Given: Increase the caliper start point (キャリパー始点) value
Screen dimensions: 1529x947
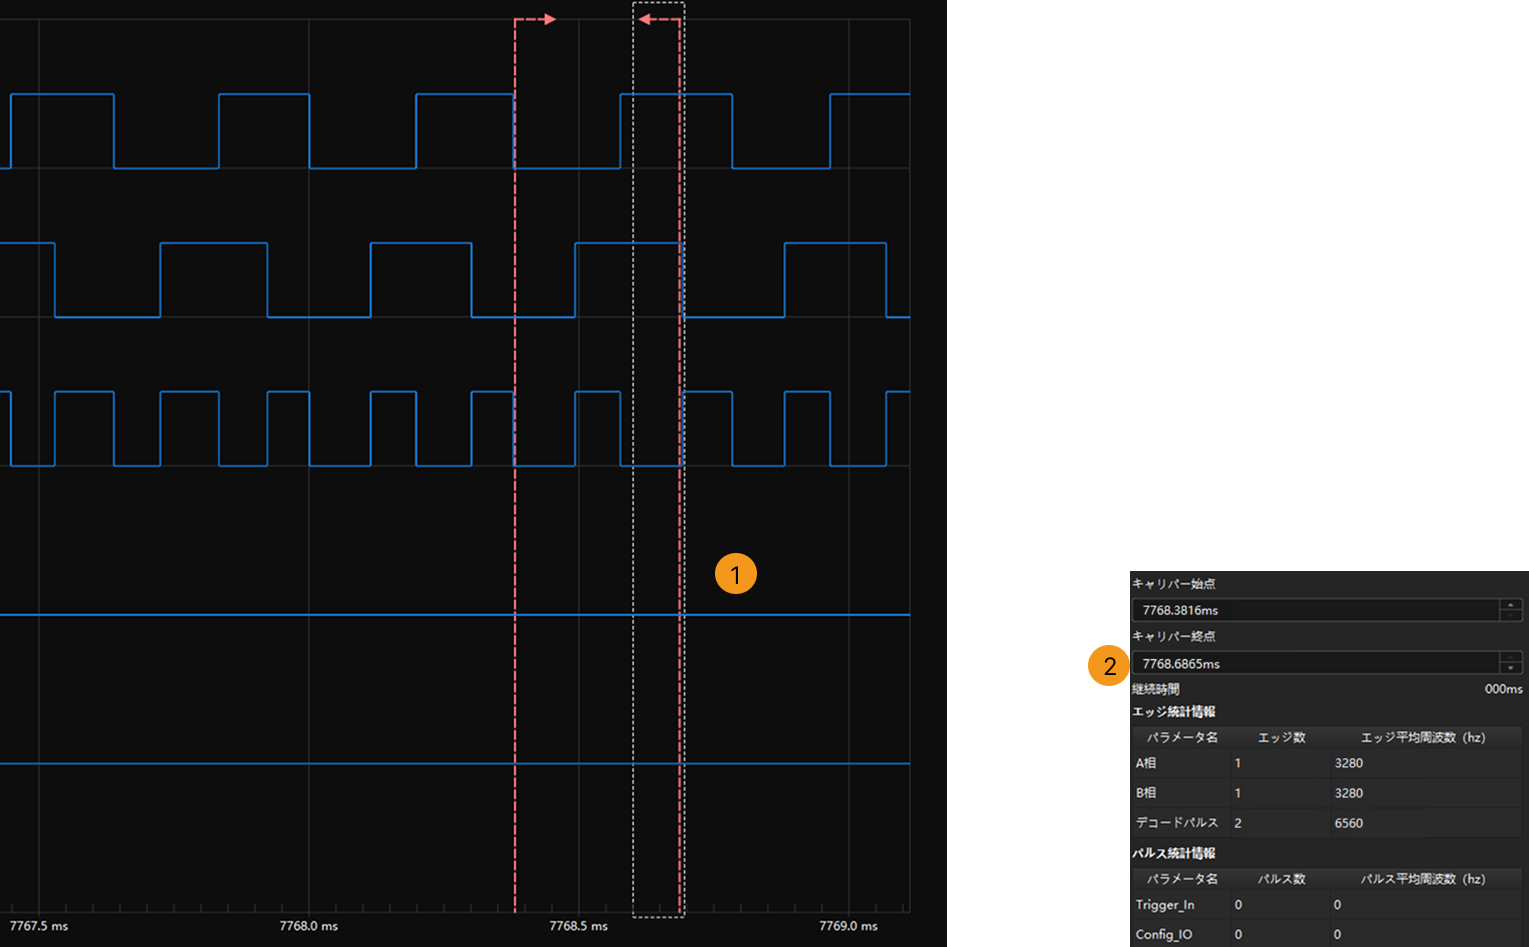Looking at the screenshot, I should (1510, 604).
